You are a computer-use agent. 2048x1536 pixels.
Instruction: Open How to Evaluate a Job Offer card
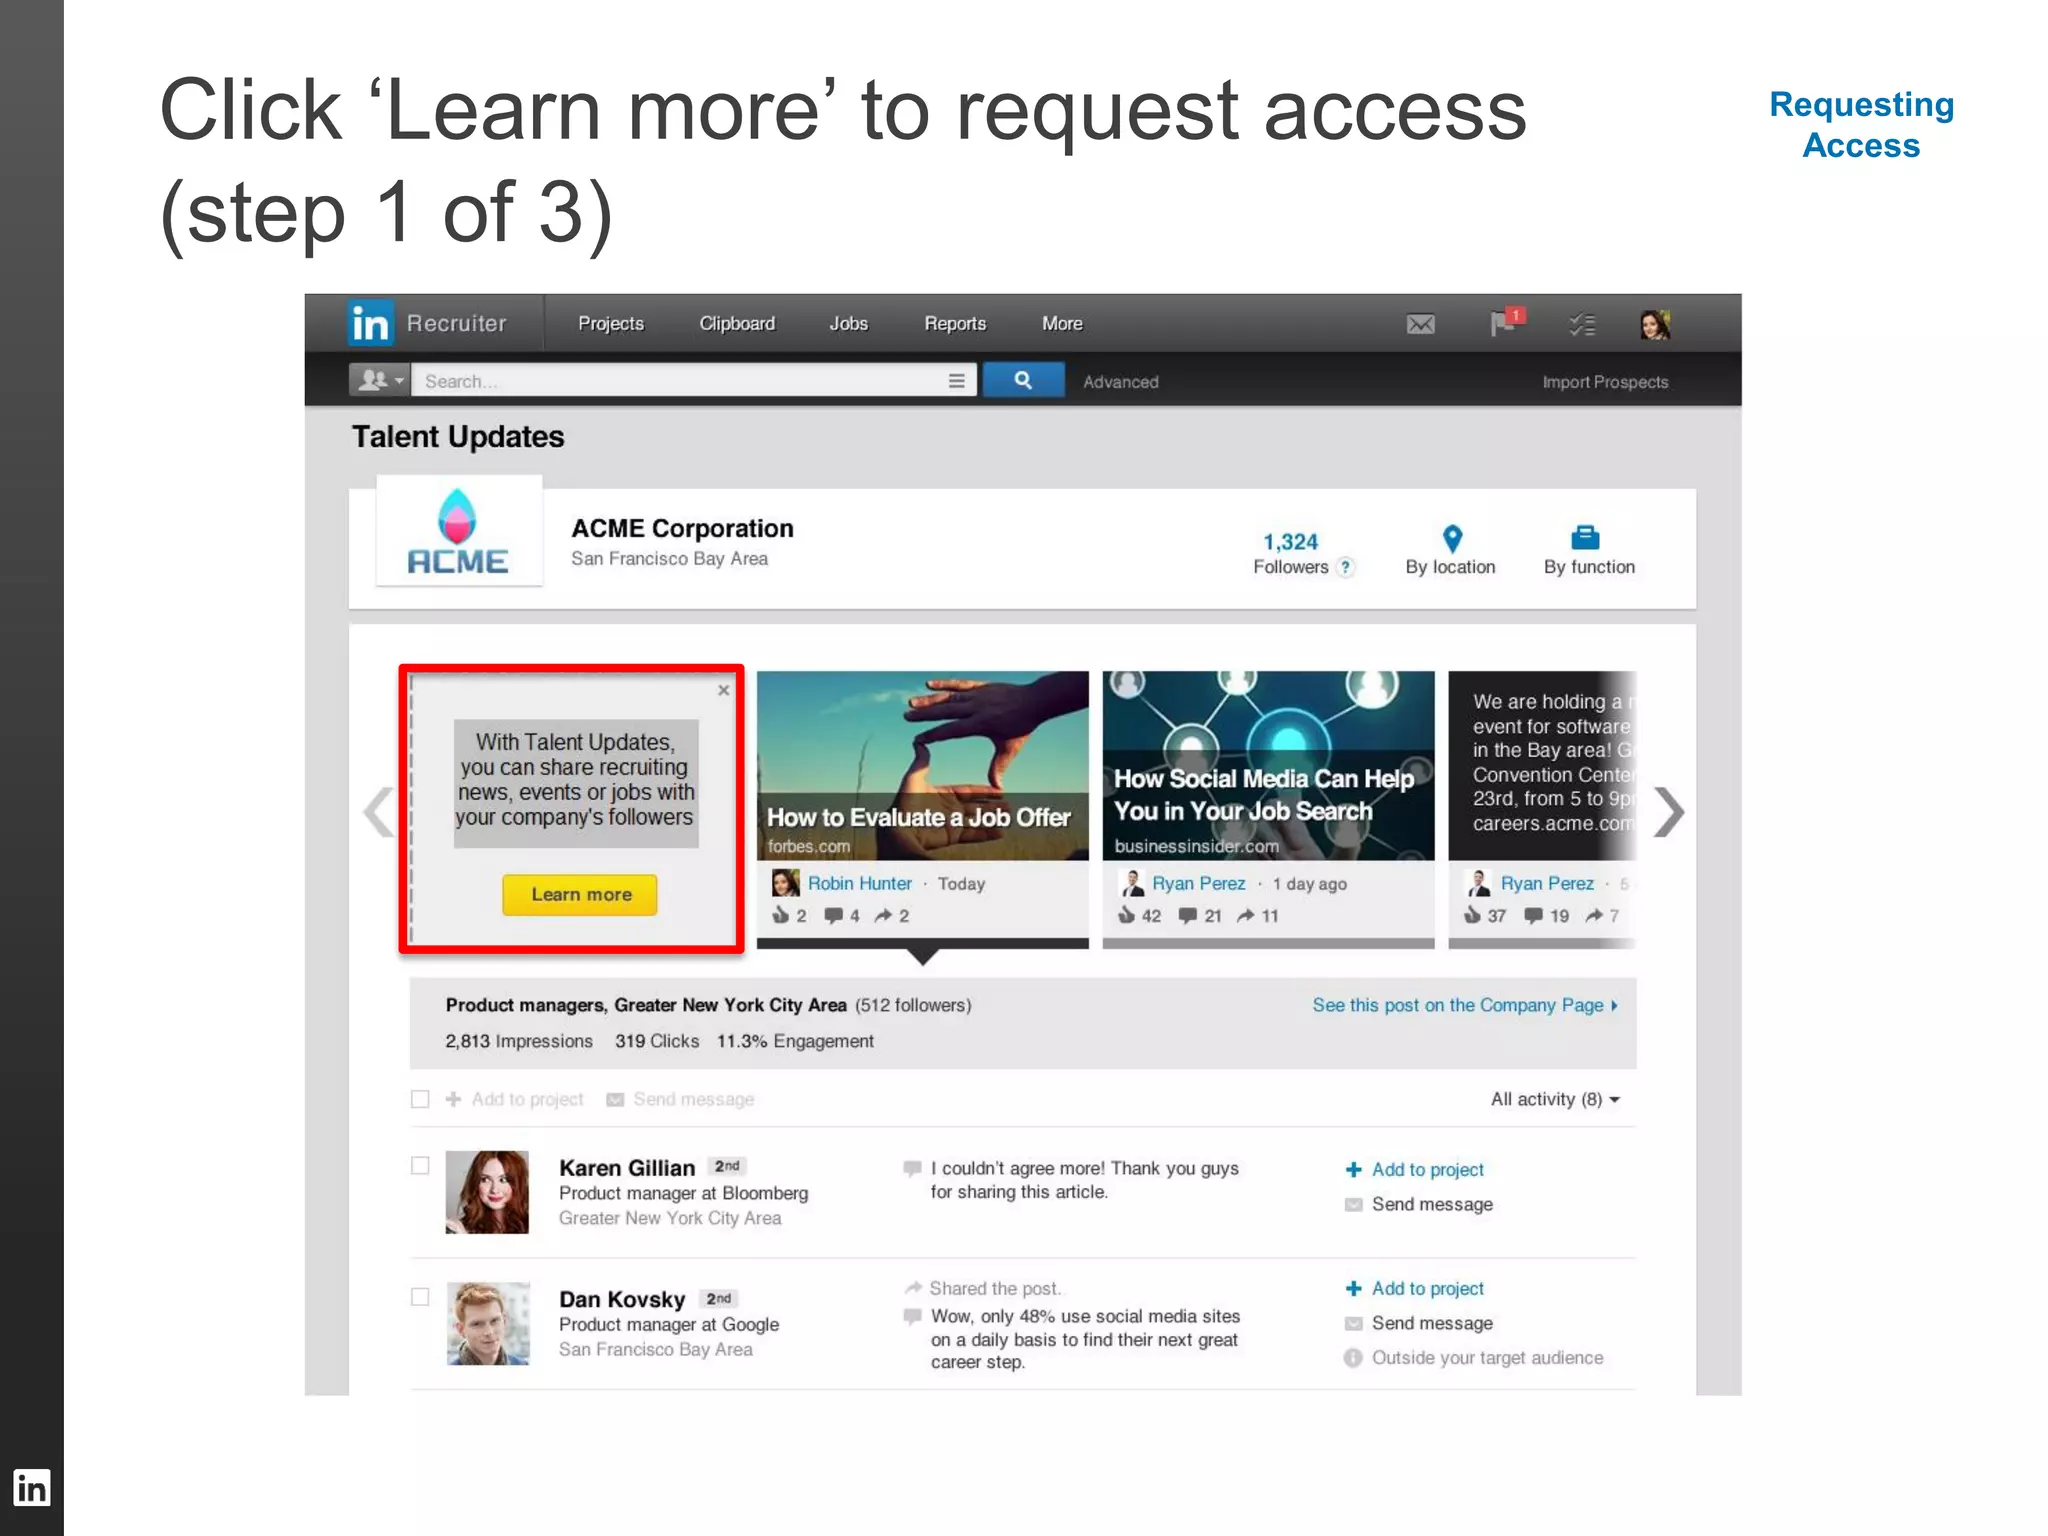pyautogui.click(x=922, y=766)
